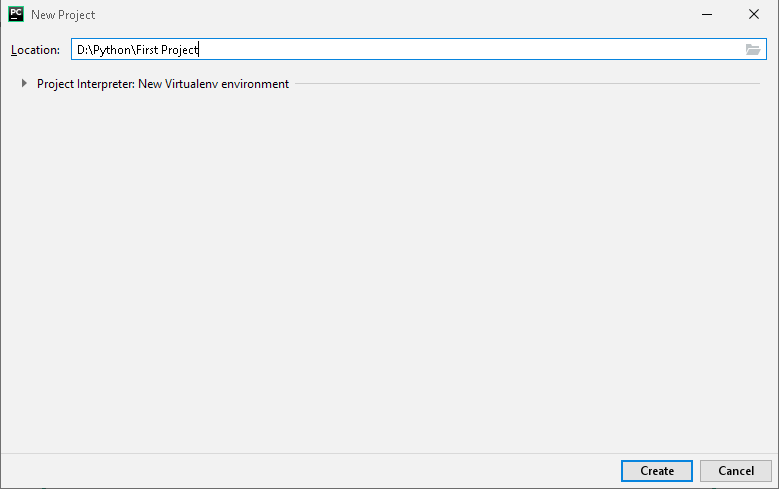This screenshot has height=489, width=779.
Task: Expand the Project Interpreter section arrow
Action: click(24, 83)
